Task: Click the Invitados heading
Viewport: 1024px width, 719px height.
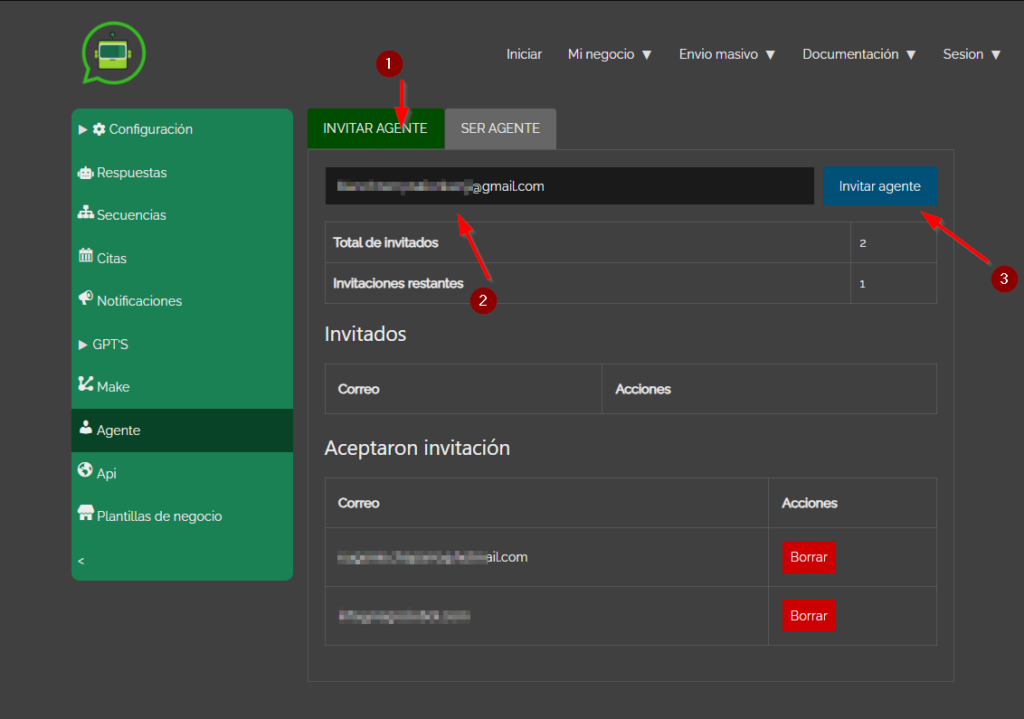Action: [x=365, y=334]
